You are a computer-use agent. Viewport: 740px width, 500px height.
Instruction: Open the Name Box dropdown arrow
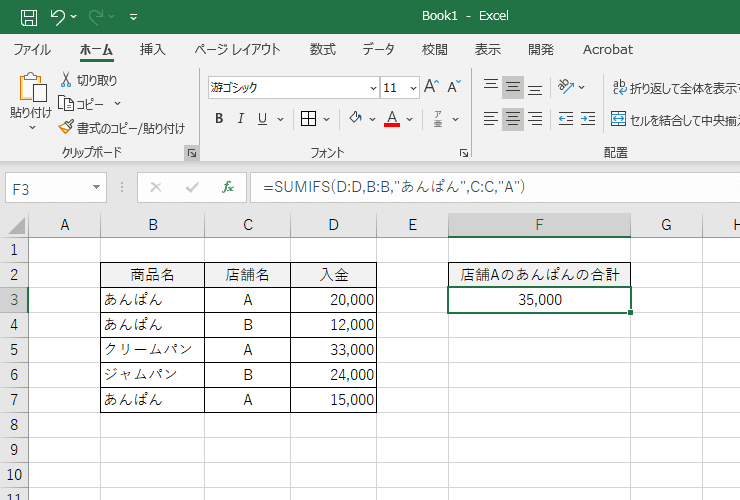[x=97, y=188]
